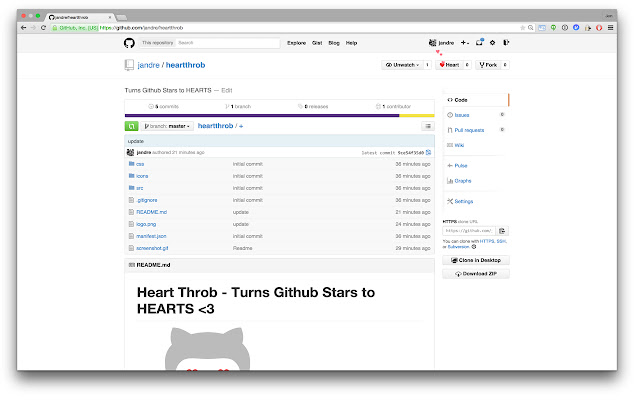Click the css folder icon

[x=131, y=164]
